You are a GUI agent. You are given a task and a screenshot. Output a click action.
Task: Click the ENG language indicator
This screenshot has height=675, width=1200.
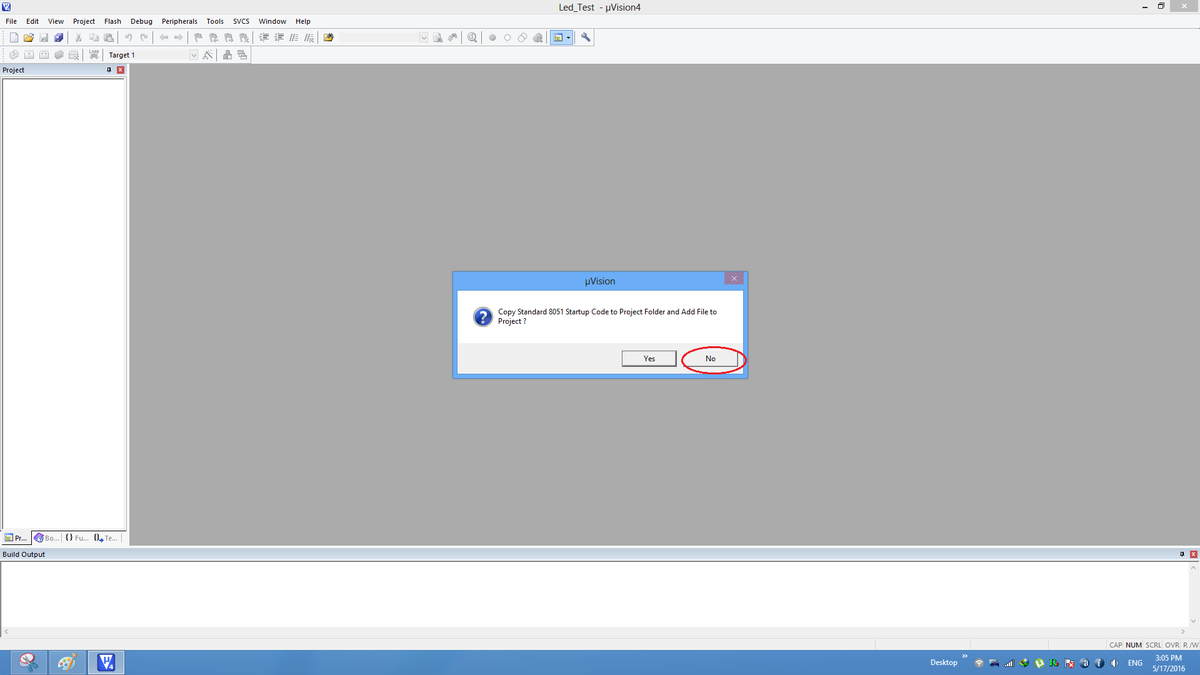tap(1135, 663)
